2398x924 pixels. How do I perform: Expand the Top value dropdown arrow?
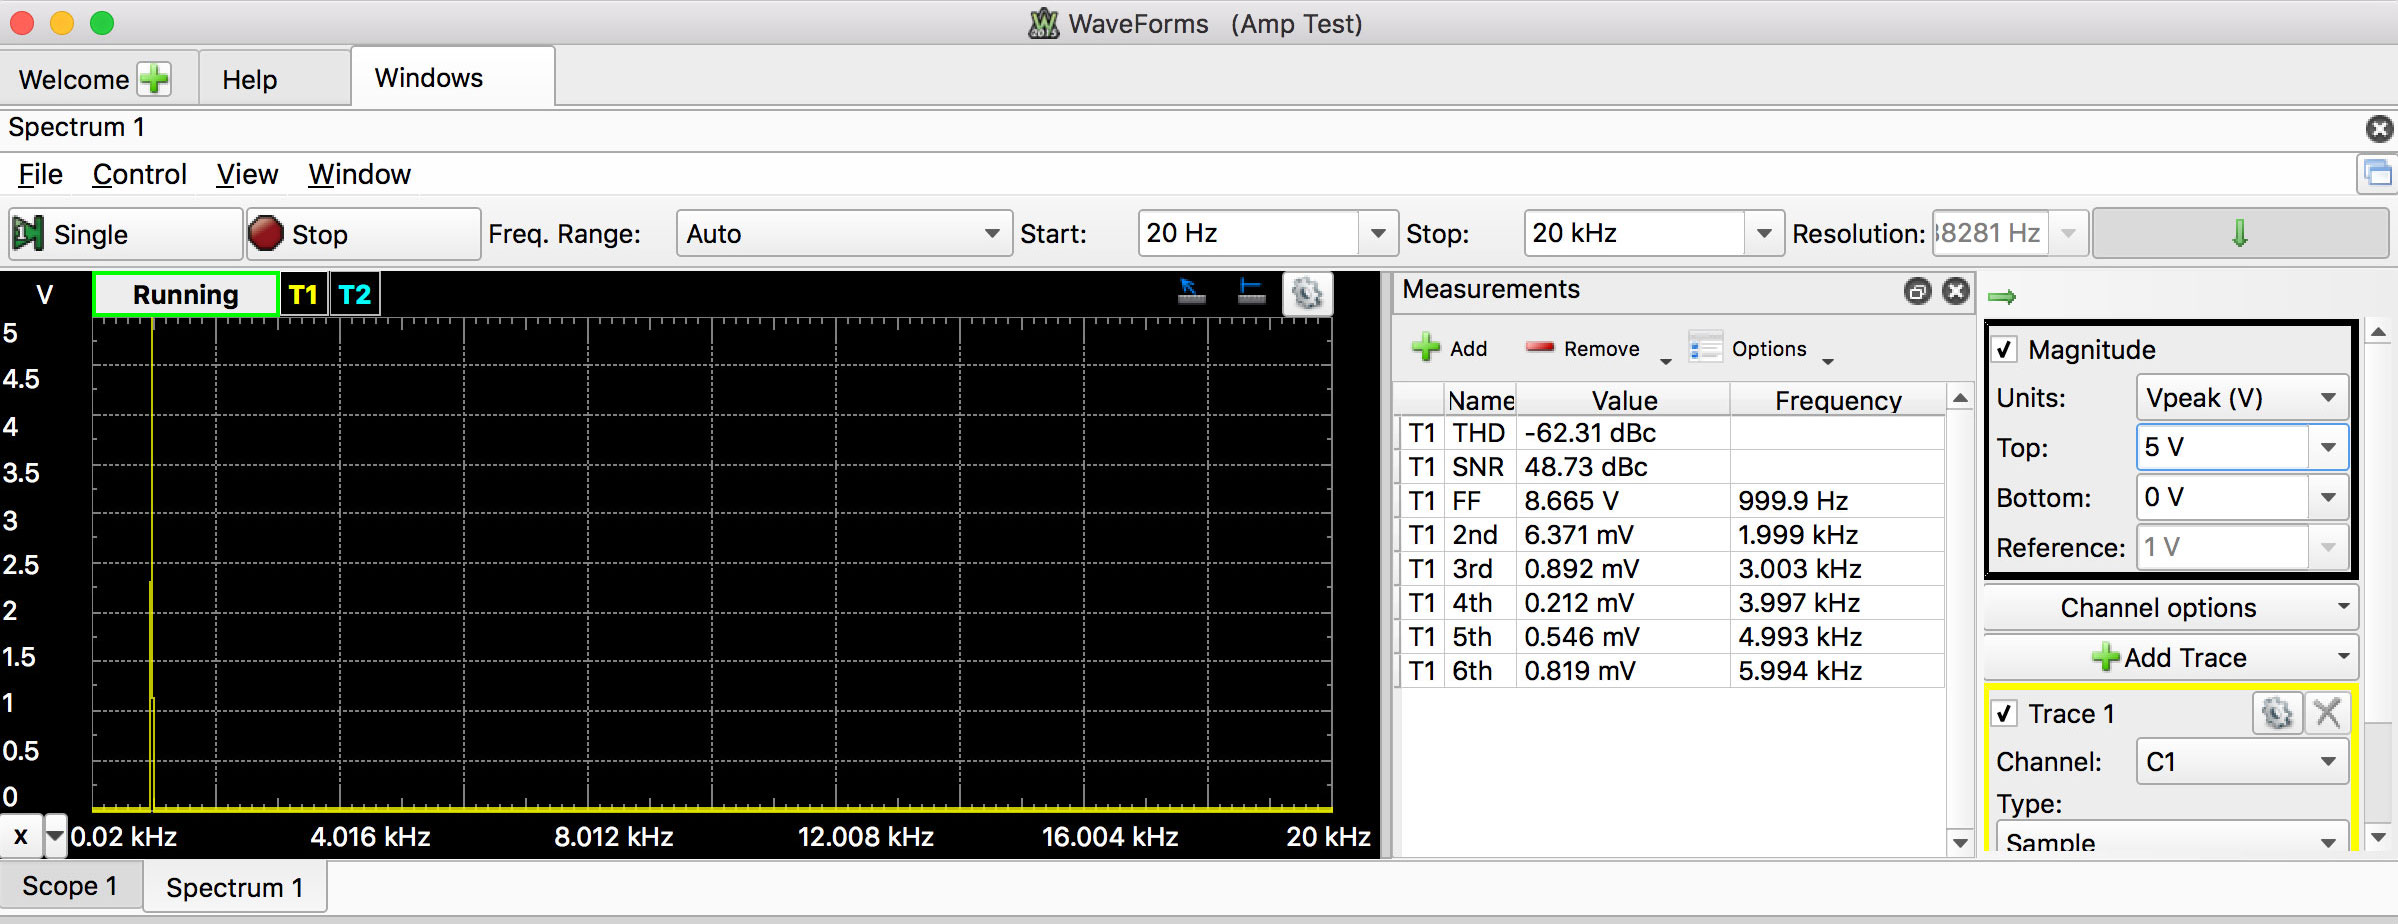[x=2328, y=447]
